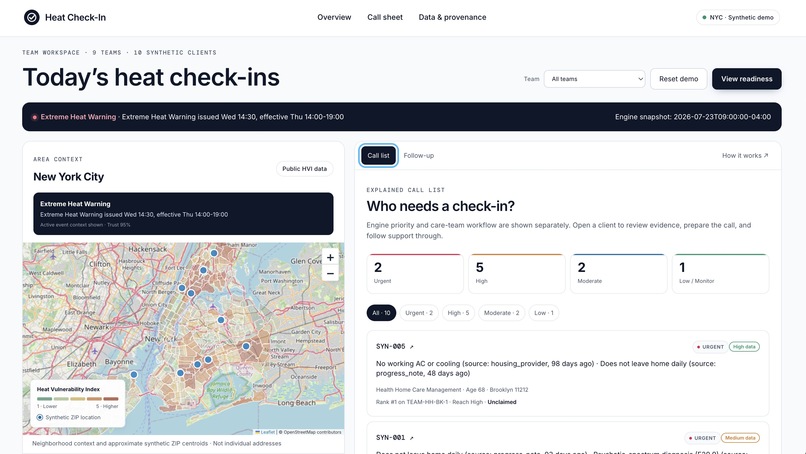
Task: Switch to the Follow-up tab
Action: pyautogui.click(x=418, y=156)
